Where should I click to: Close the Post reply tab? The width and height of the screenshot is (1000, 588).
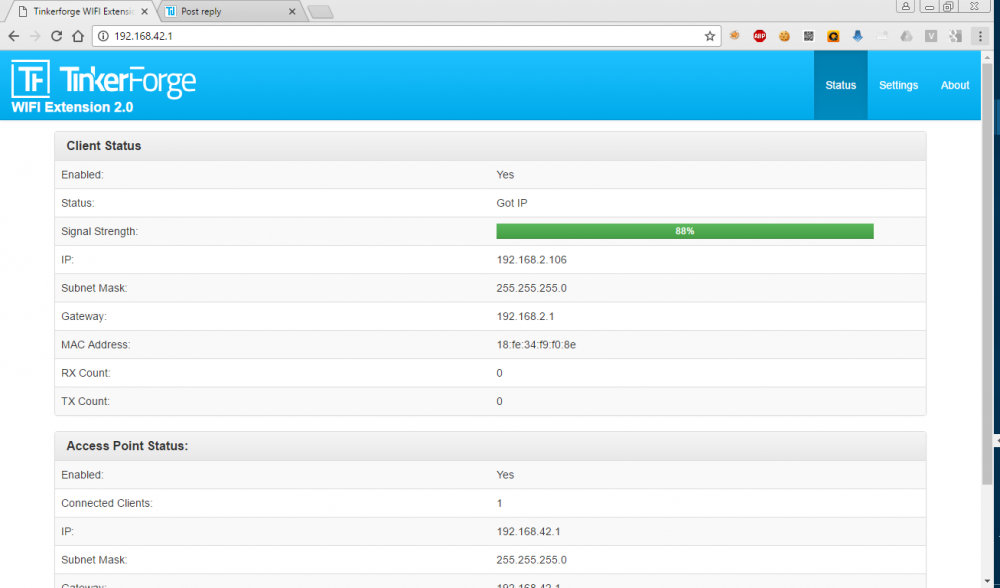(292, 12)
